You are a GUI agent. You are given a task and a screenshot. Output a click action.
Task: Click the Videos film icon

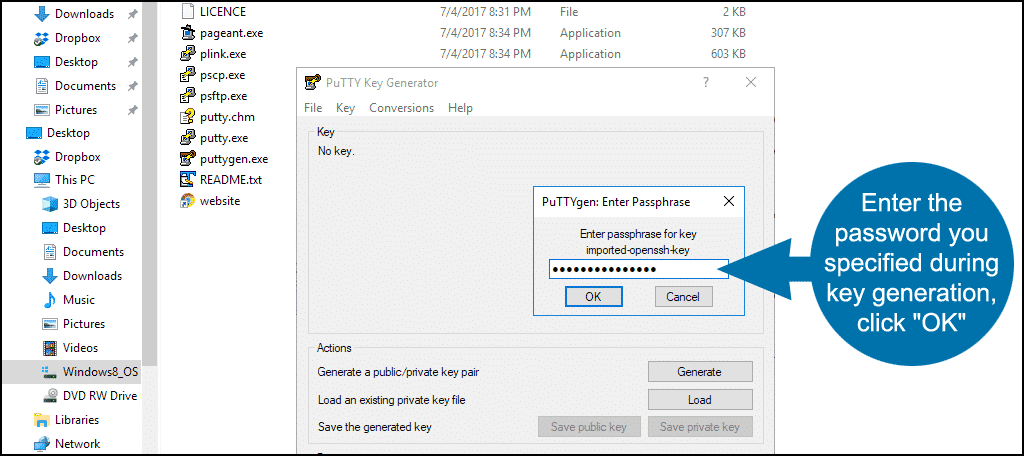50,348
